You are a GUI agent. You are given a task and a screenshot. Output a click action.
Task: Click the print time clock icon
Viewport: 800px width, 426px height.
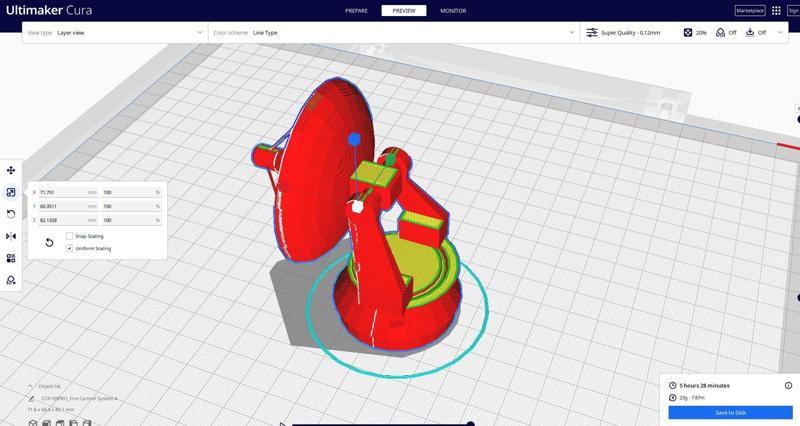click(x=672, y=386)
